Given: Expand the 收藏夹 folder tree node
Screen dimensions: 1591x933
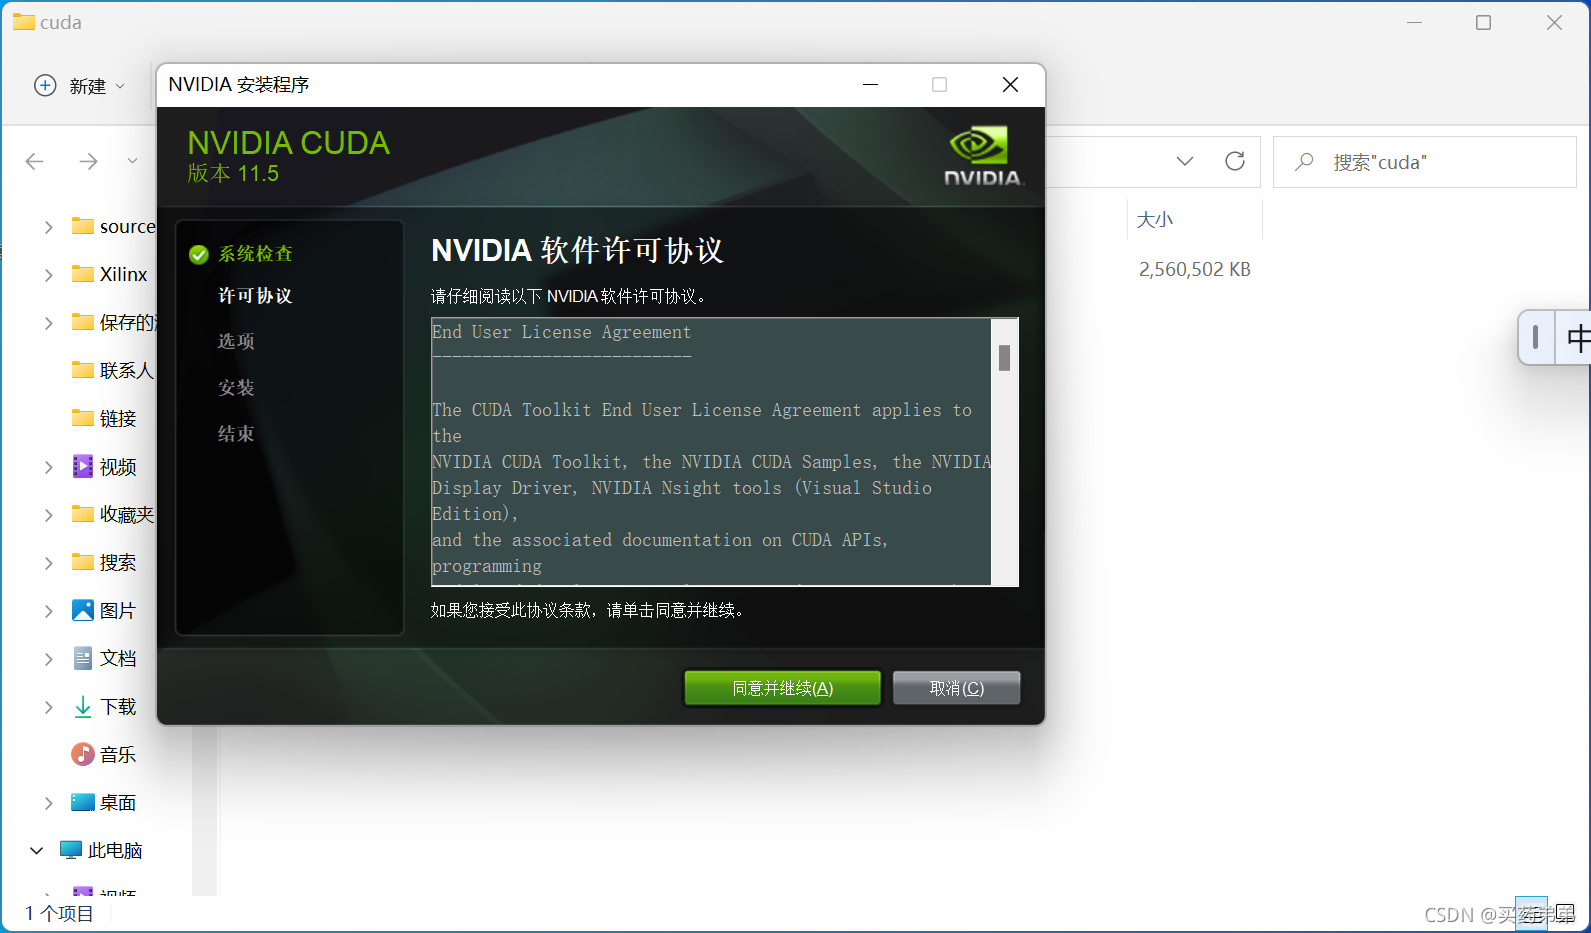Looking at the screenshot, I should point(48,515).
